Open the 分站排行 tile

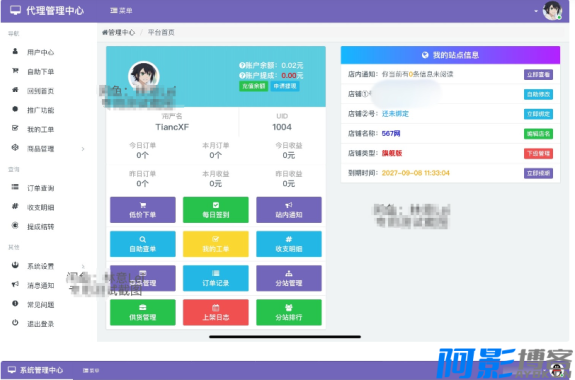pos(289,312)
